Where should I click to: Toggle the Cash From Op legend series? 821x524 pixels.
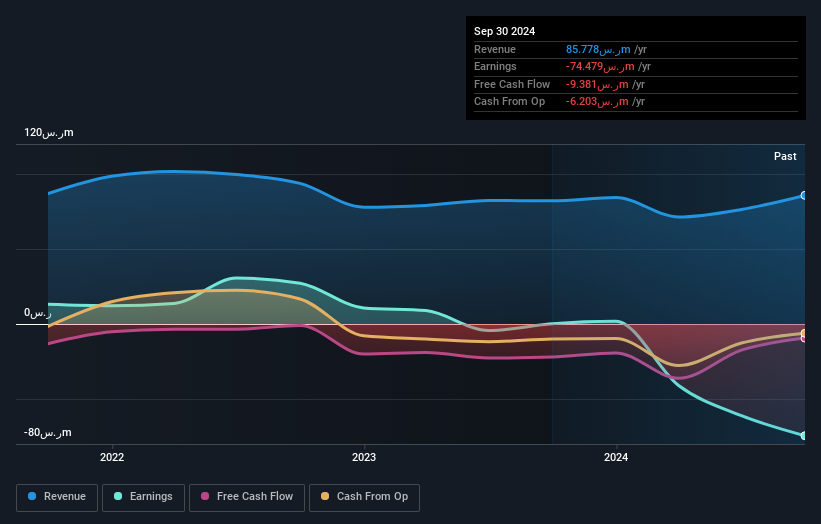tap(364, 497)
